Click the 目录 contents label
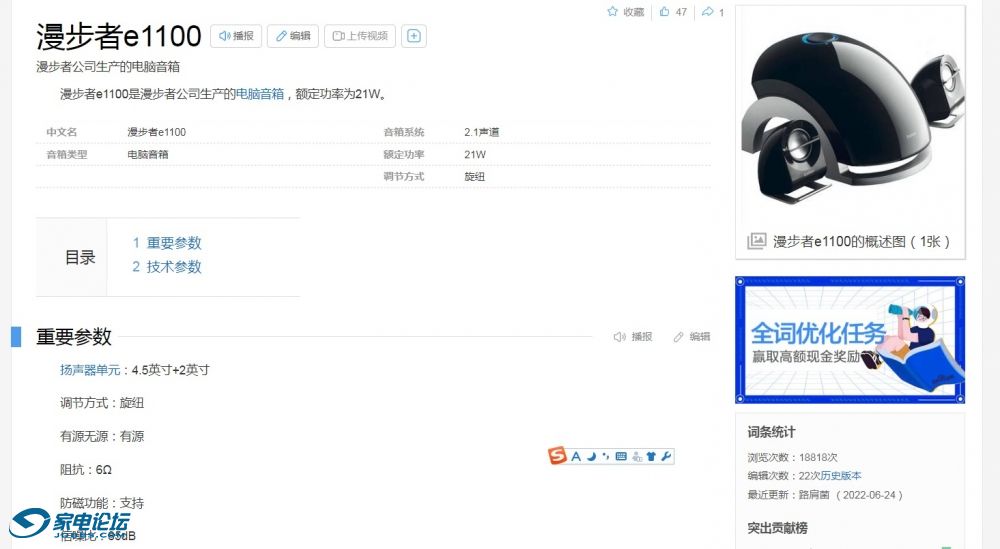Image resolution: width=1000 pixels, height=549 pixels. pyautogui.click(x=80, y=258)
